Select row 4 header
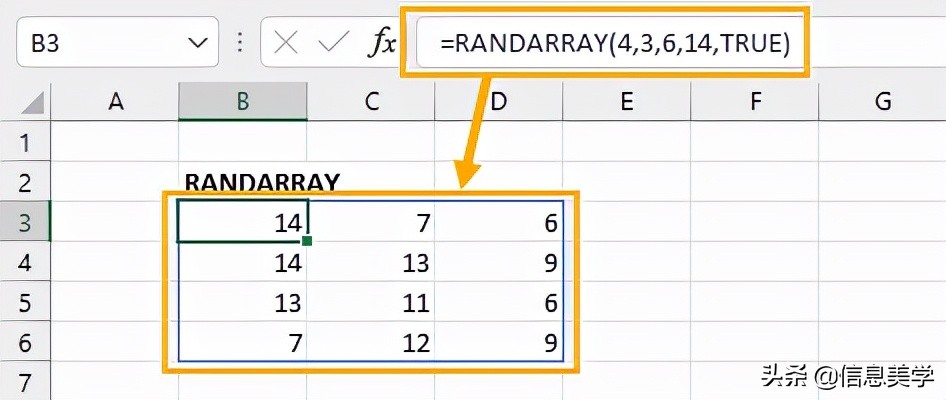 pyautogui.click(x=25, y=262)
